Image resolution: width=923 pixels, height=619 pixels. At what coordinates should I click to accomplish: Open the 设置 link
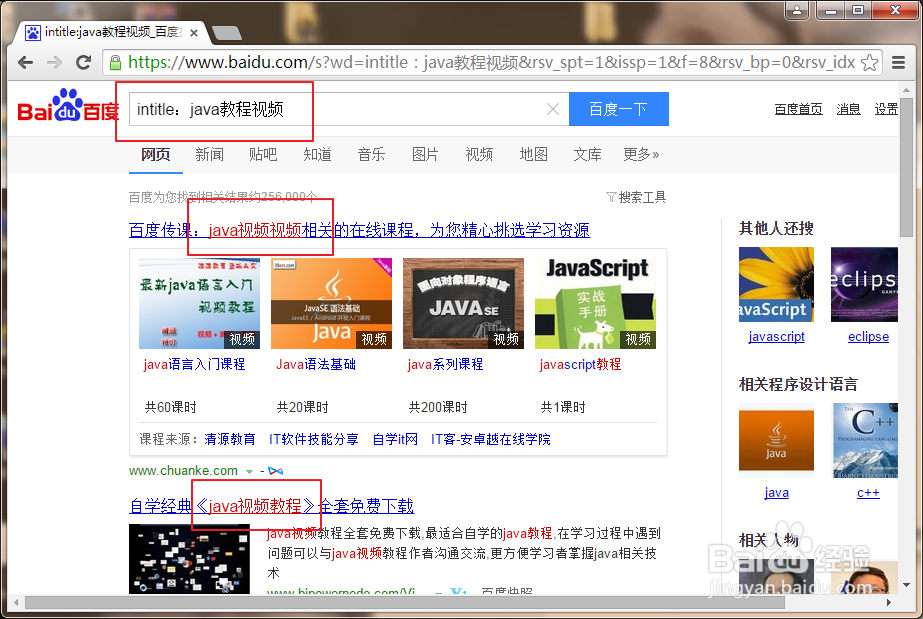[886, 109]
